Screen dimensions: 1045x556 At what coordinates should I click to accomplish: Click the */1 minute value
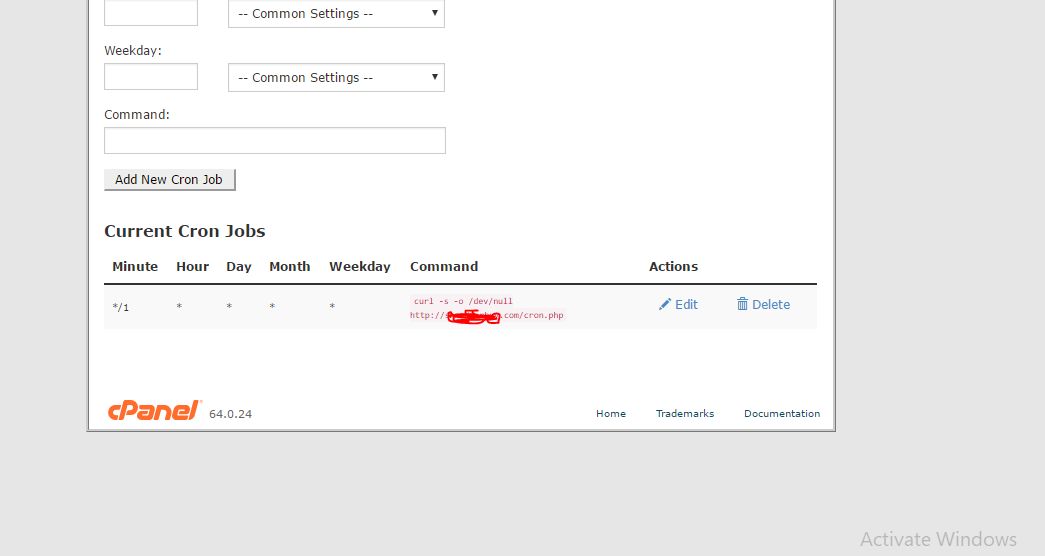pyautogui.click(x=121, y=307)
